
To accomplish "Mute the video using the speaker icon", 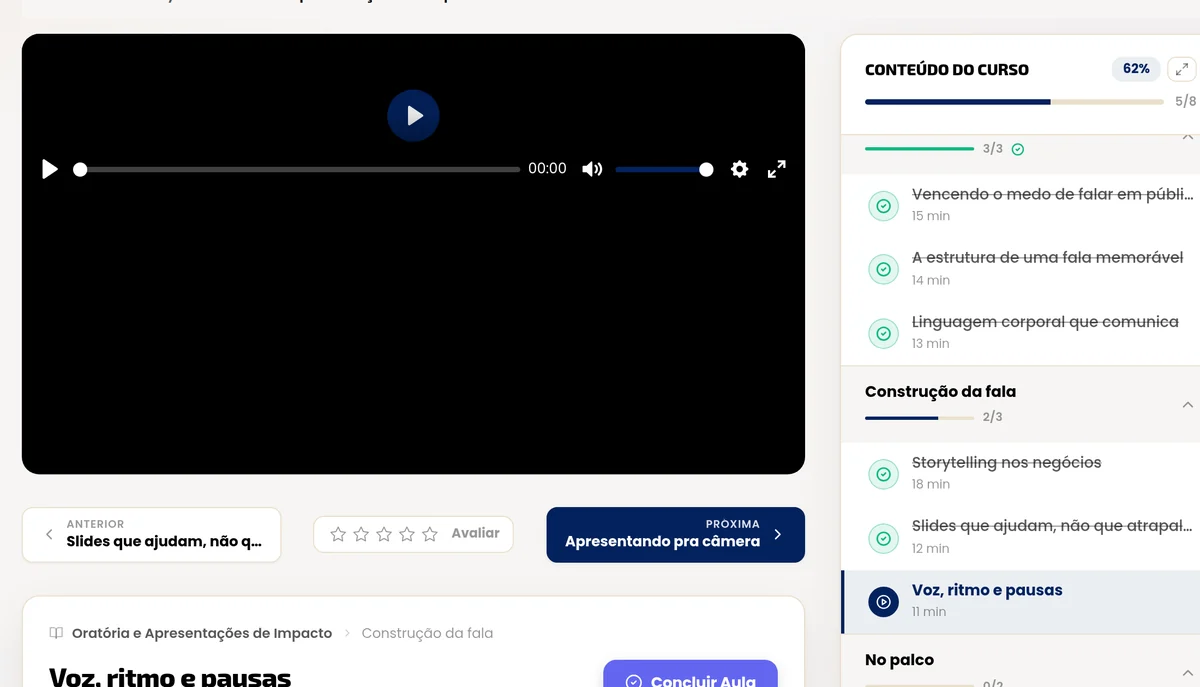I will tap(592, 169).
